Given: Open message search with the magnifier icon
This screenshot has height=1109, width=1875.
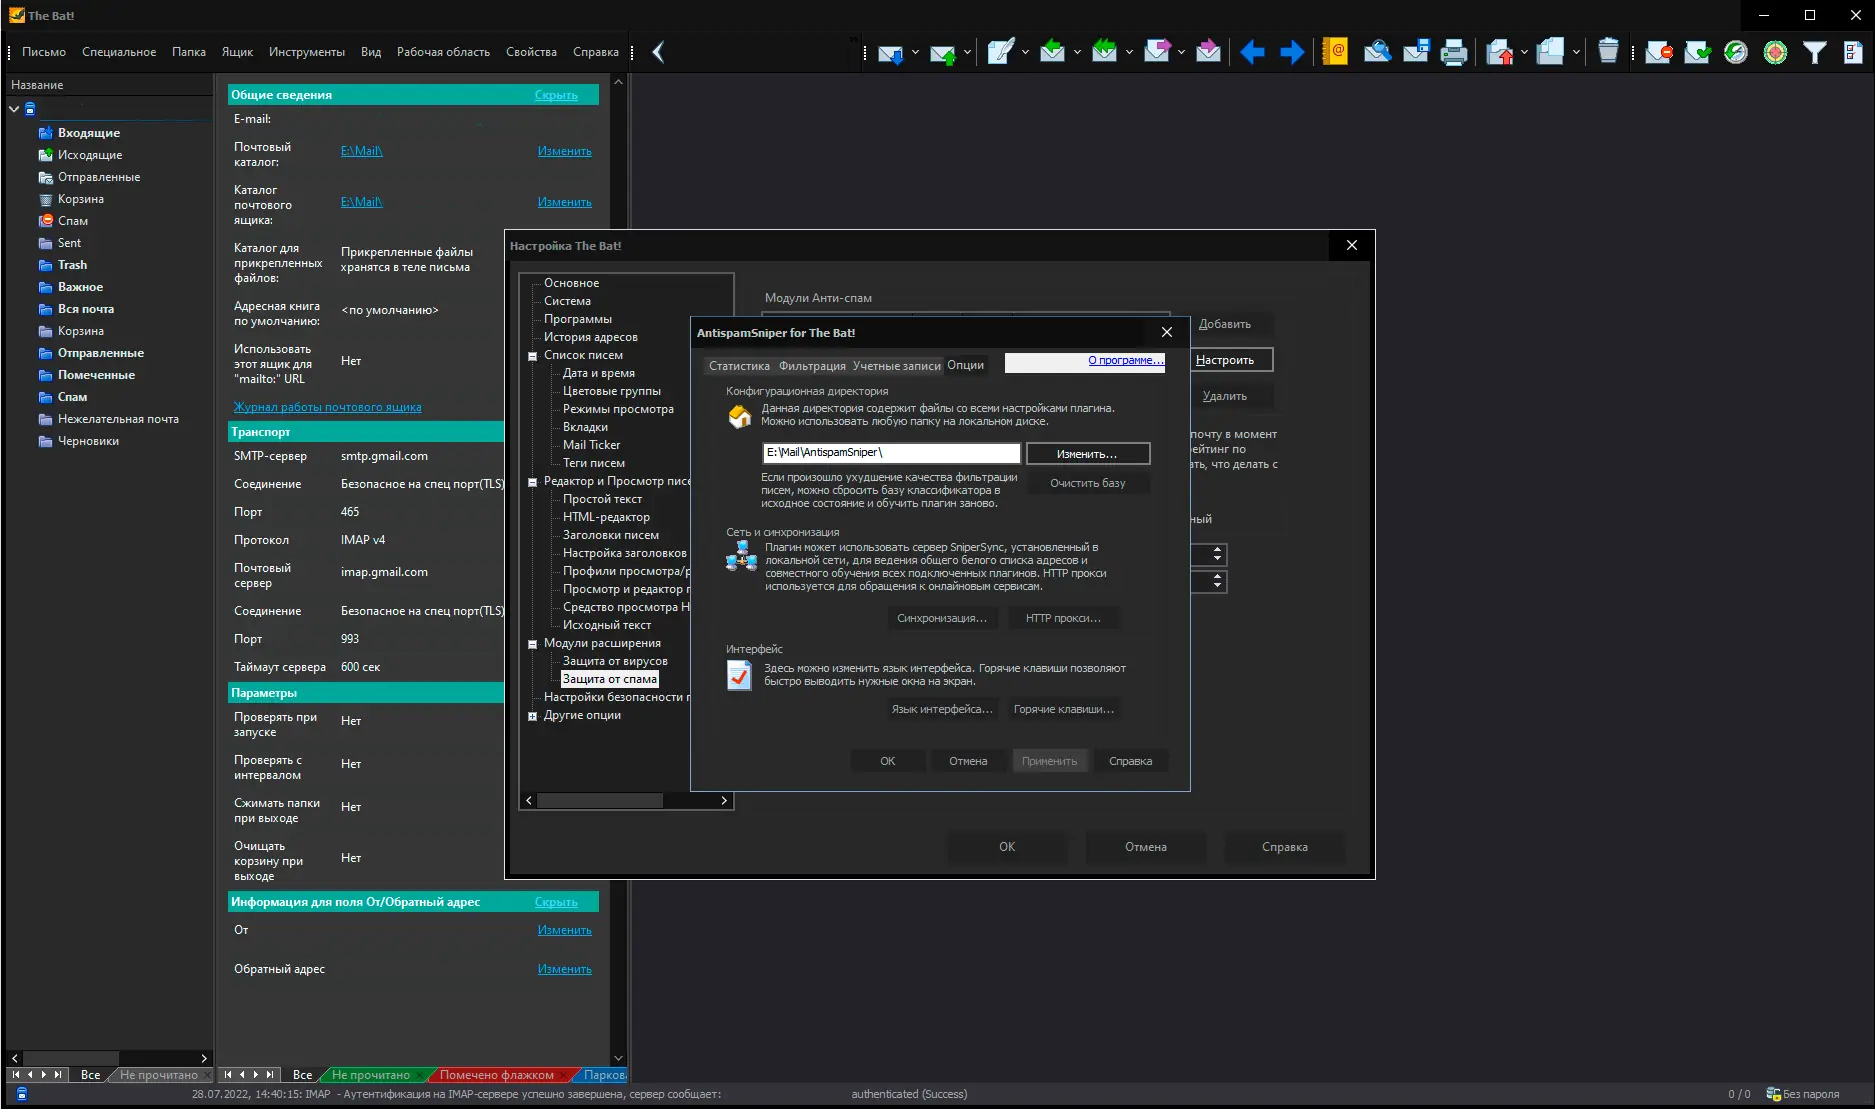Looking at the screenshot, I should click(x=1378, y=52).
